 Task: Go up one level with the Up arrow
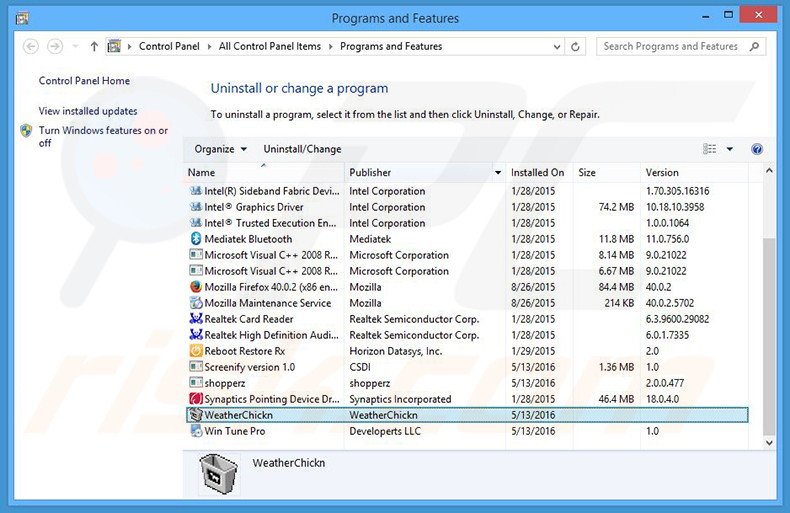94,46
